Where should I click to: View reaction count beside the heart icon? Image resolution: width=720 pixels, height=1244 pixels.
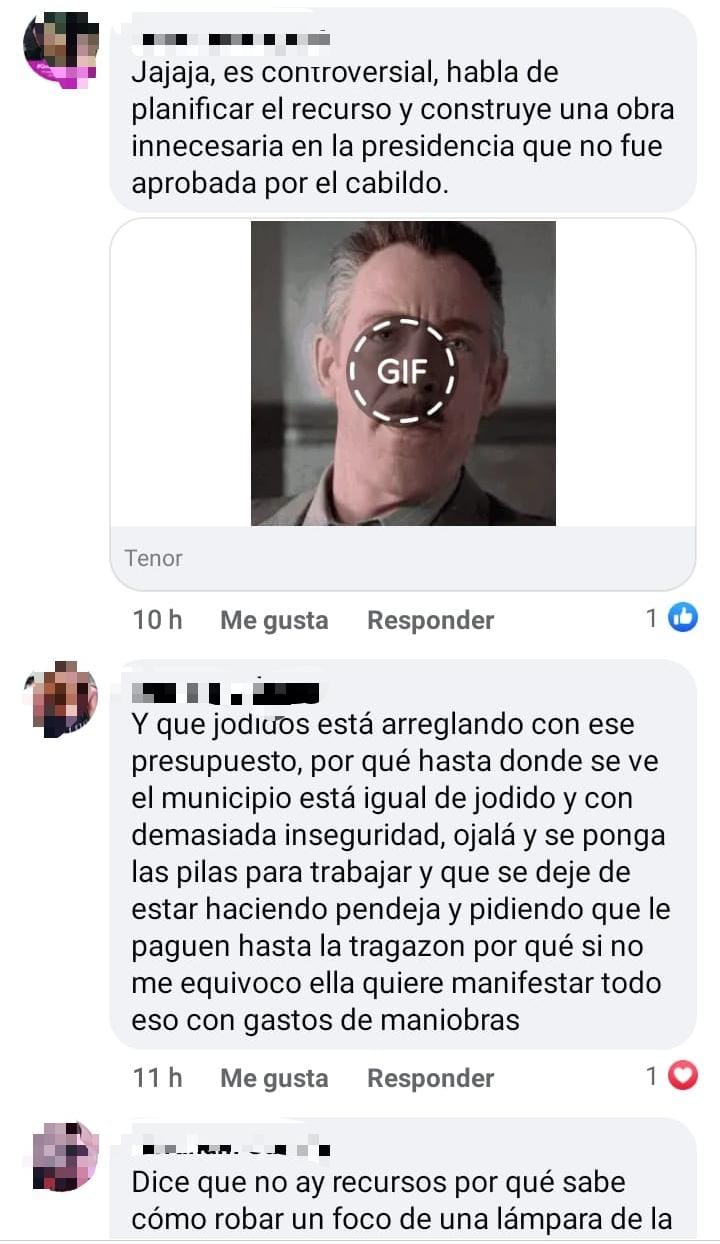pyautogui.click(x=652, y=1077)
